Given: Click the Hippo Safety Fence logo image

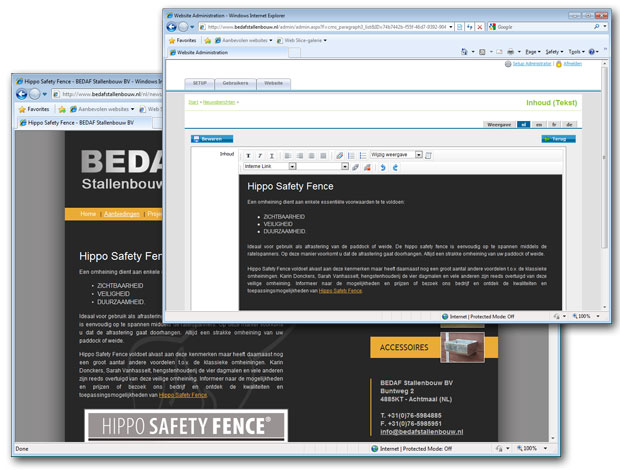Looking at the screenshot, I should coord(186,426).
